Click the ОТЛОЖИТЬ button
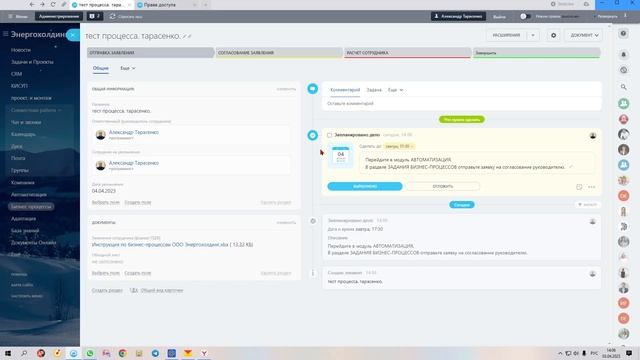This screenshot has height=360, width=640. coord(443,186)
